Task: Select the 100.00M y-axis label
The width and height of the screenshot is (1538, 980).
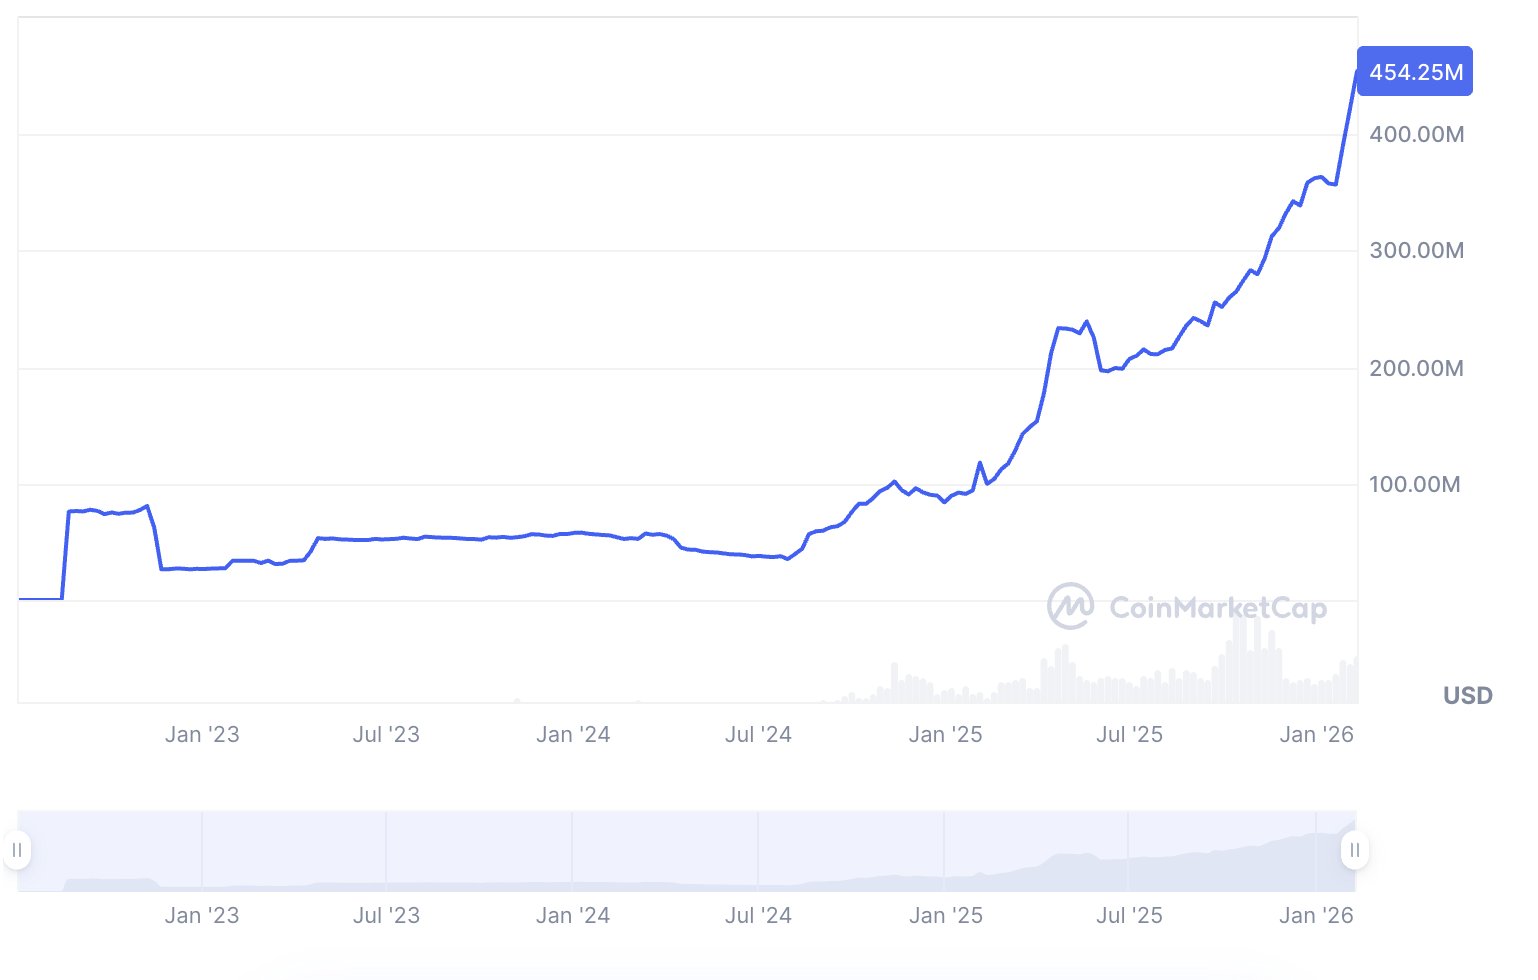Action: point(1414,484)
